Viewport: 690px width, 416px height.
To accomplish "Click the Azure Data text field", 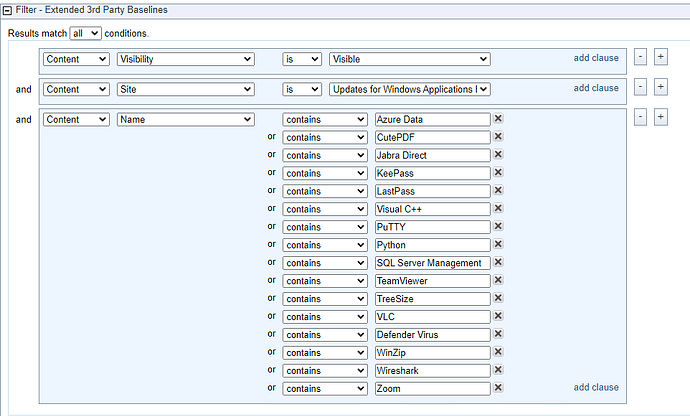I will point(433,120).
